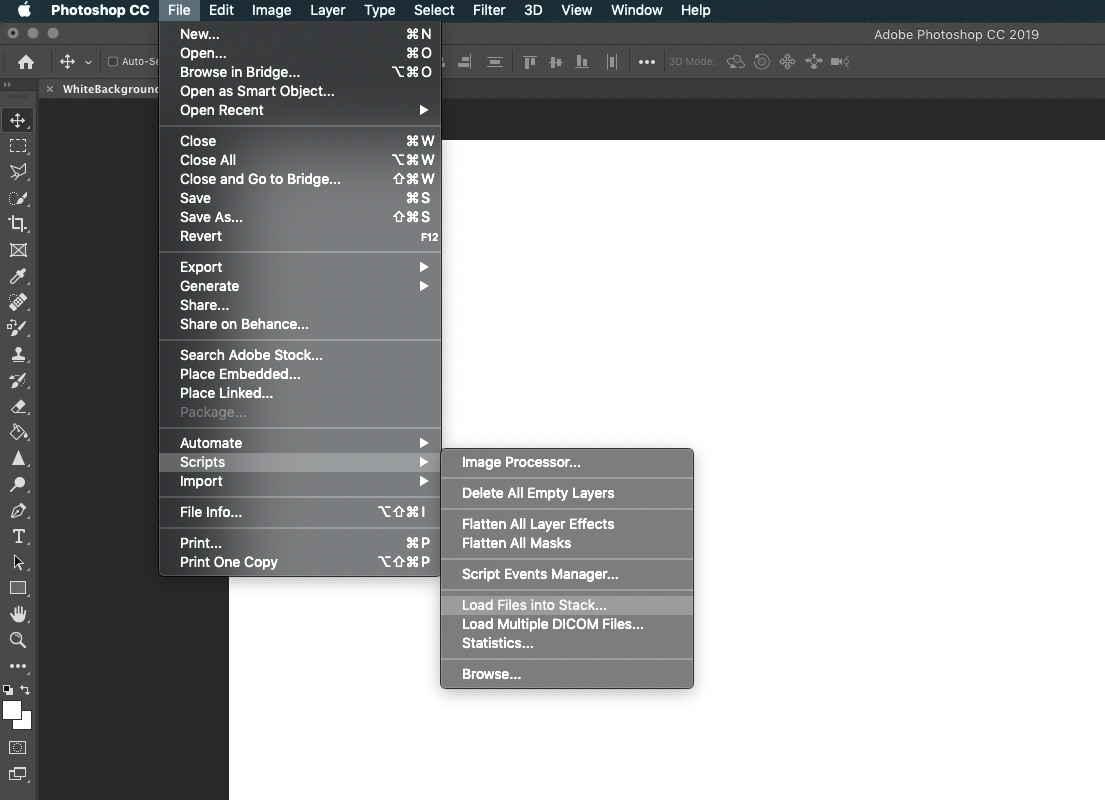Click the pan 3D camera icon
Viewport: 1105px width, 800px height.
pyautogui.click(x=787, y=62)
